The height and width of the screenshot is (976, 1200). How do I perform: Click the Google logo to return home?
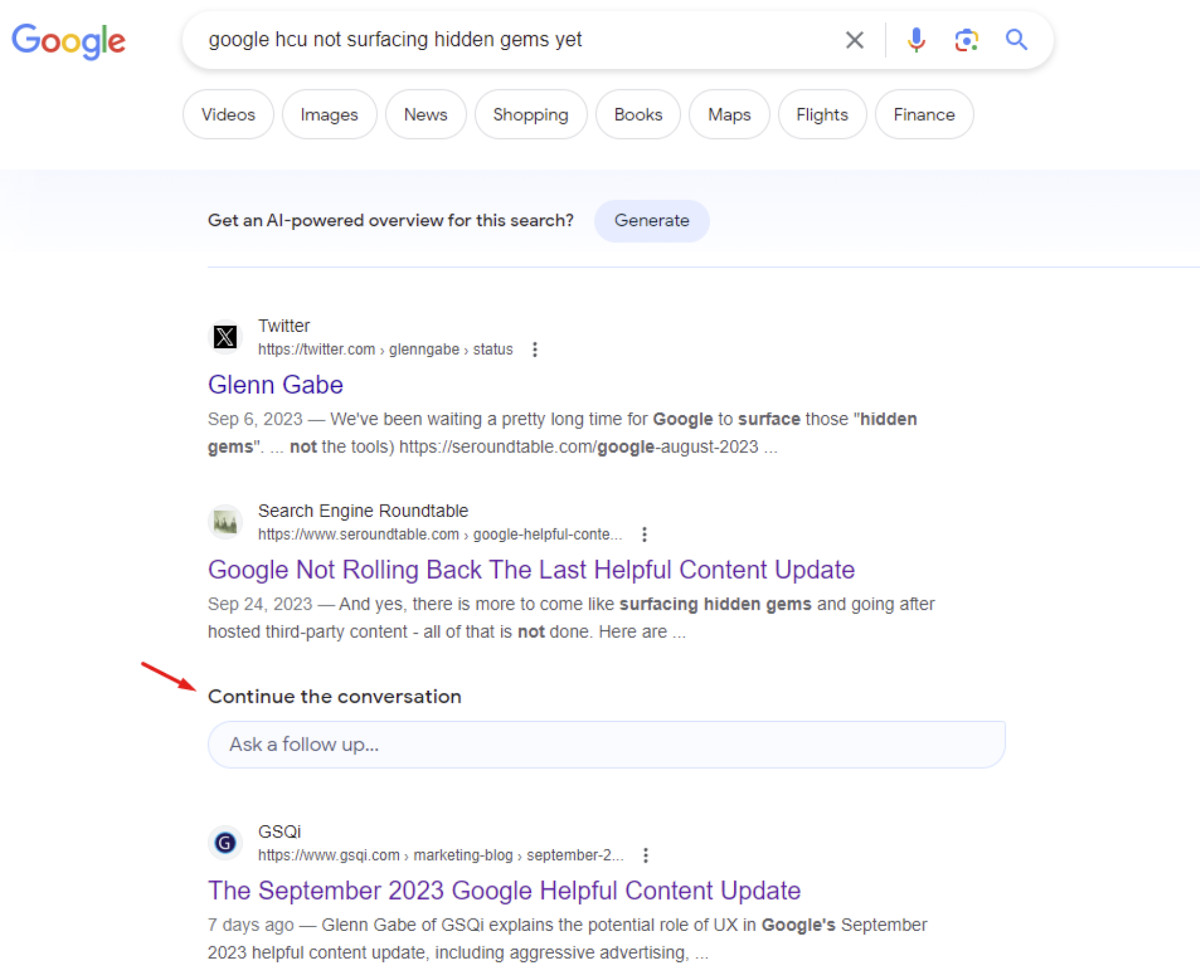tap(68, 42)
